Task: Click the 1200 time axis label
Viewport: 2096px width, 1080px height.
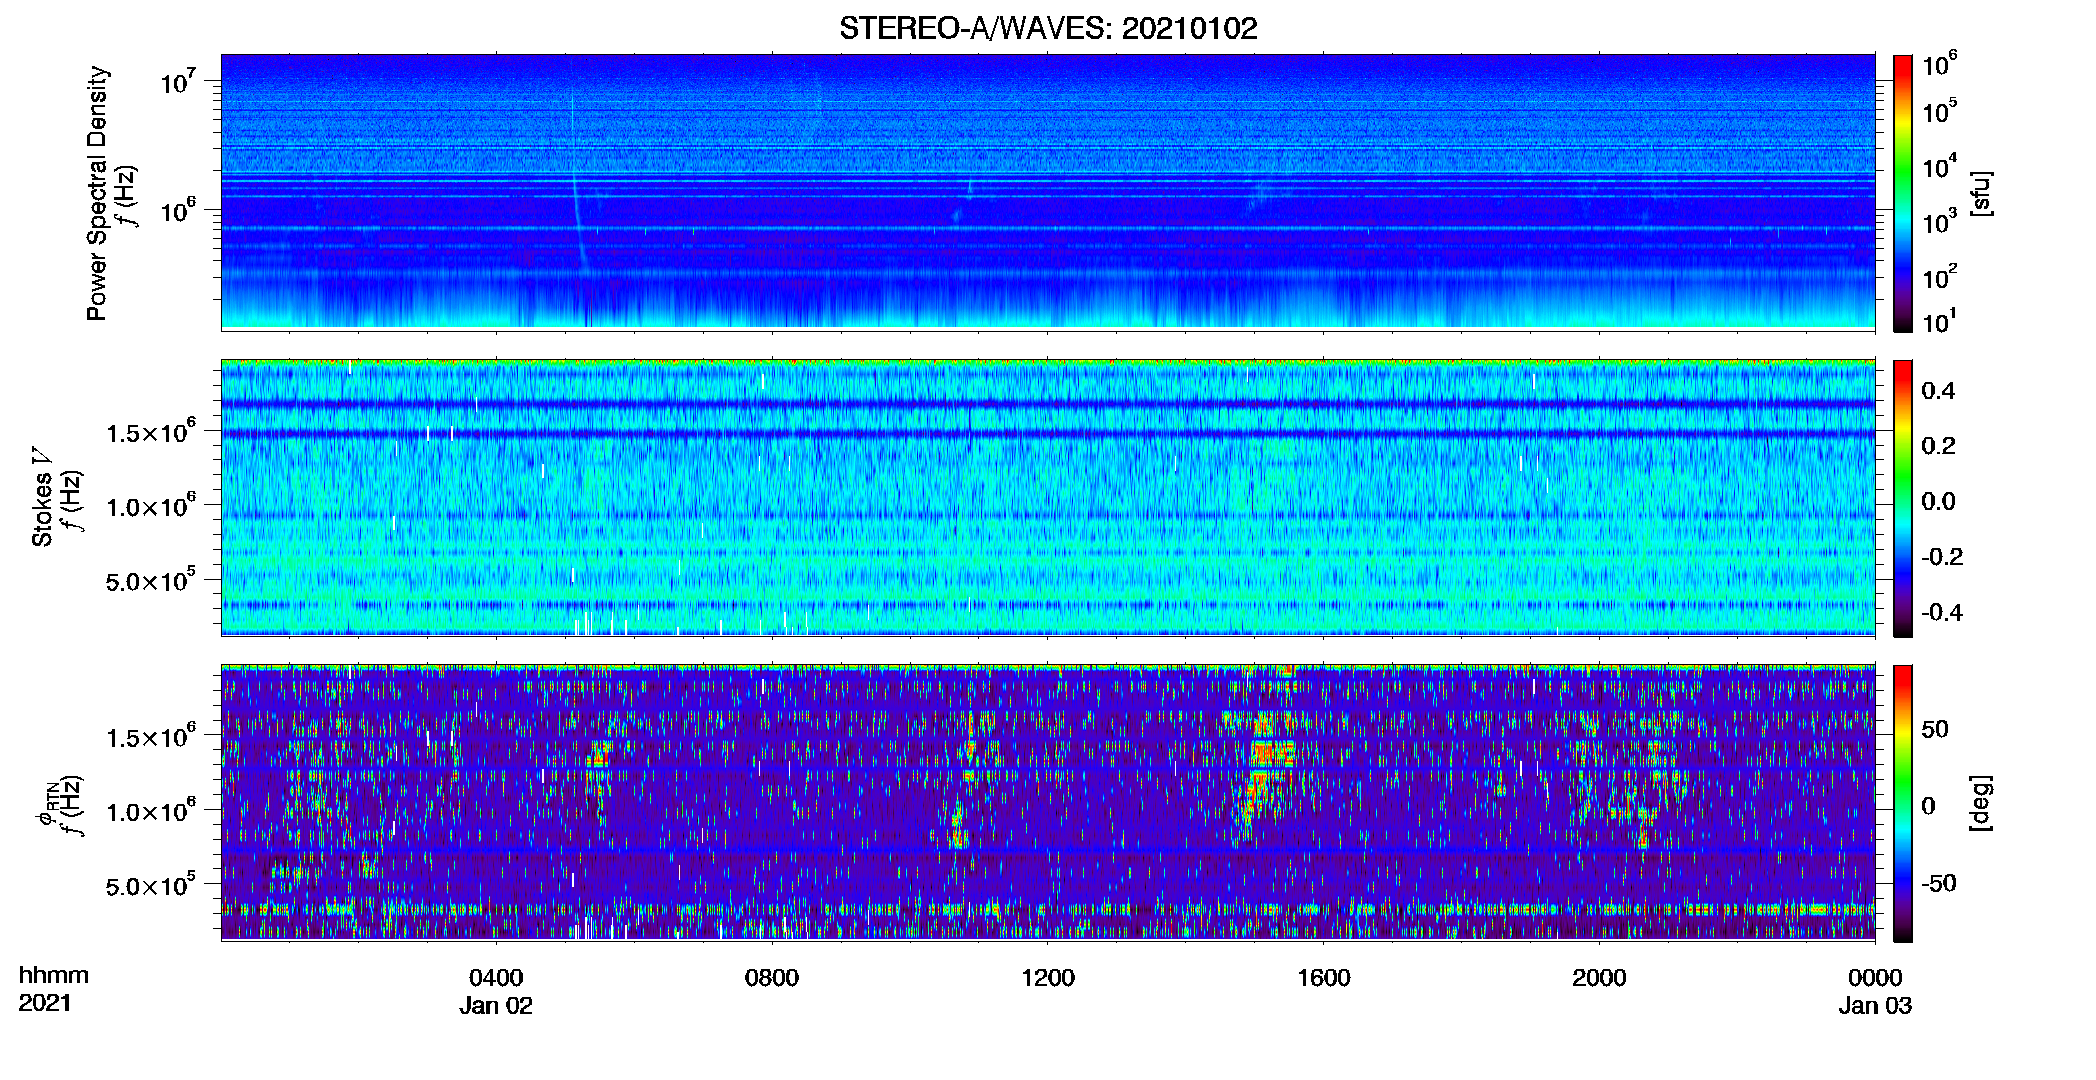Action: tap(1048, 978)
